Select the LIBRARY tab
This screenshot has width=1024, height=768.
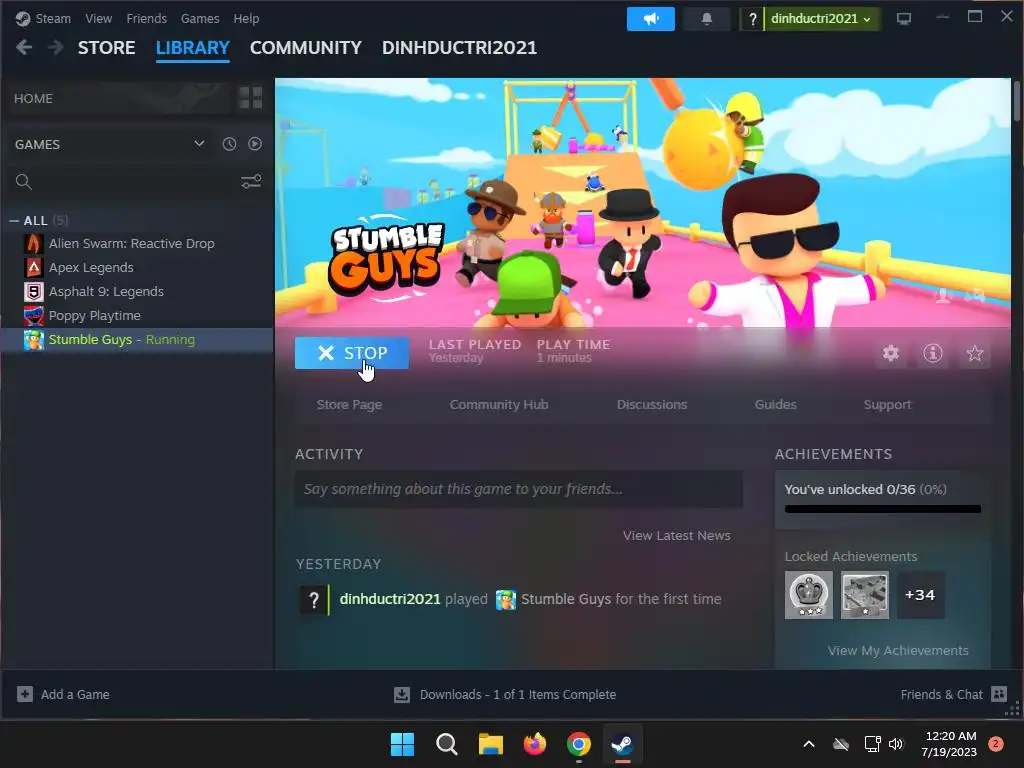[193, 48]
